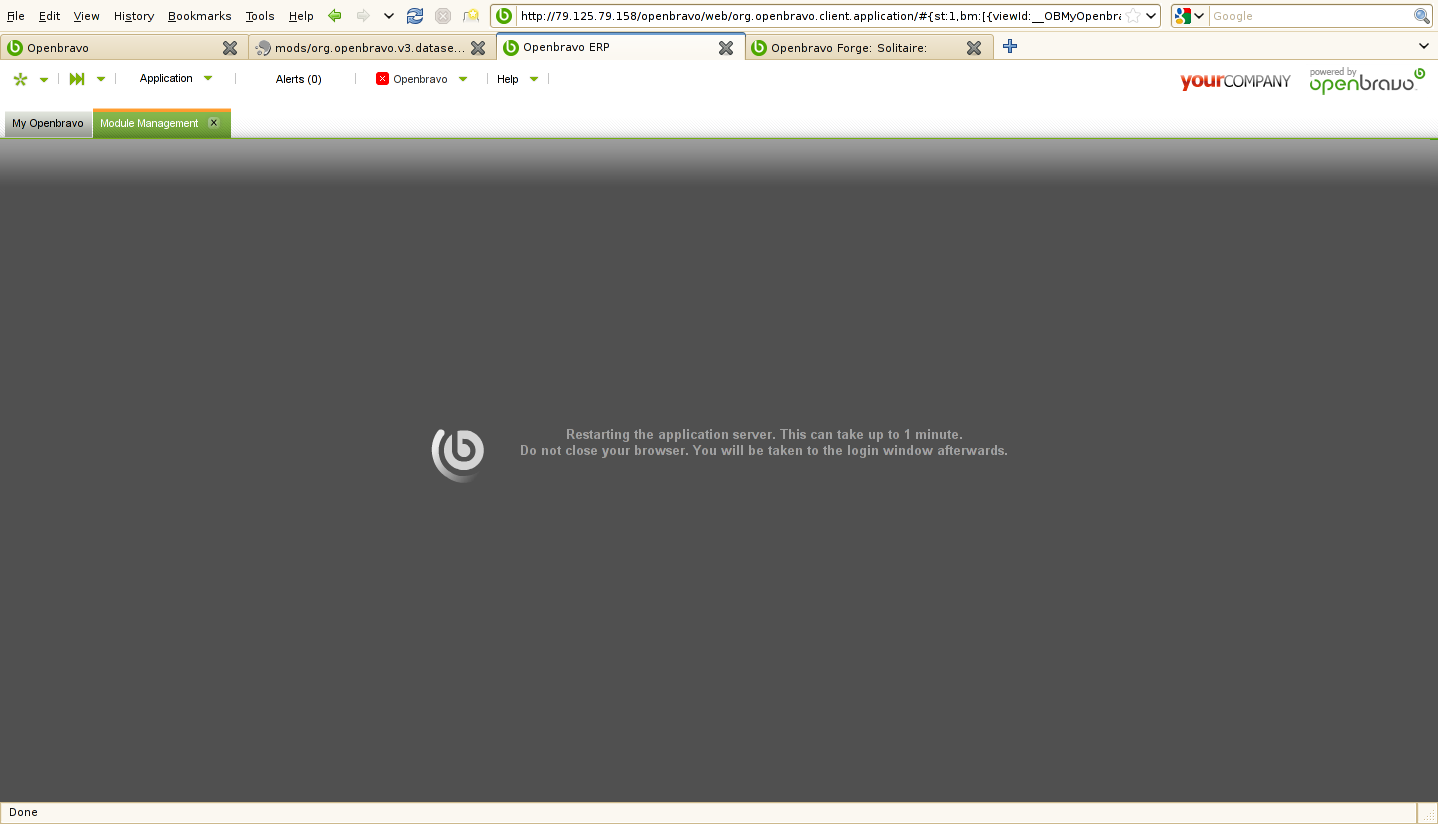Click the Google search magnifier icon
The image size is (1438, 824).
1421,16
